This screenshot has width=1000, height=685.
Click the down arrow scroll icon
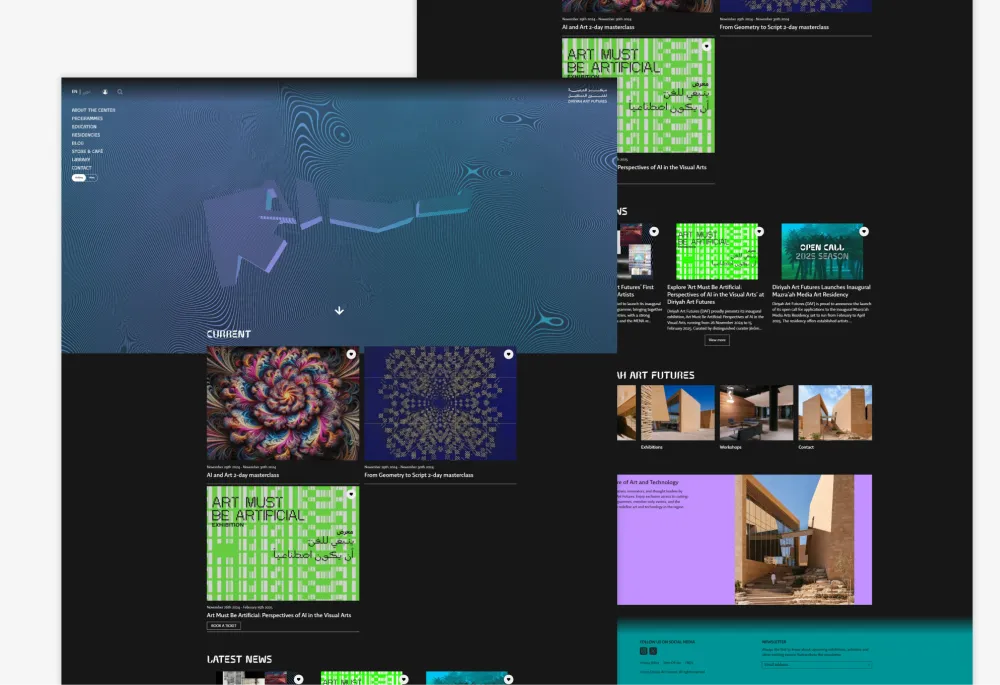[339, 311]
